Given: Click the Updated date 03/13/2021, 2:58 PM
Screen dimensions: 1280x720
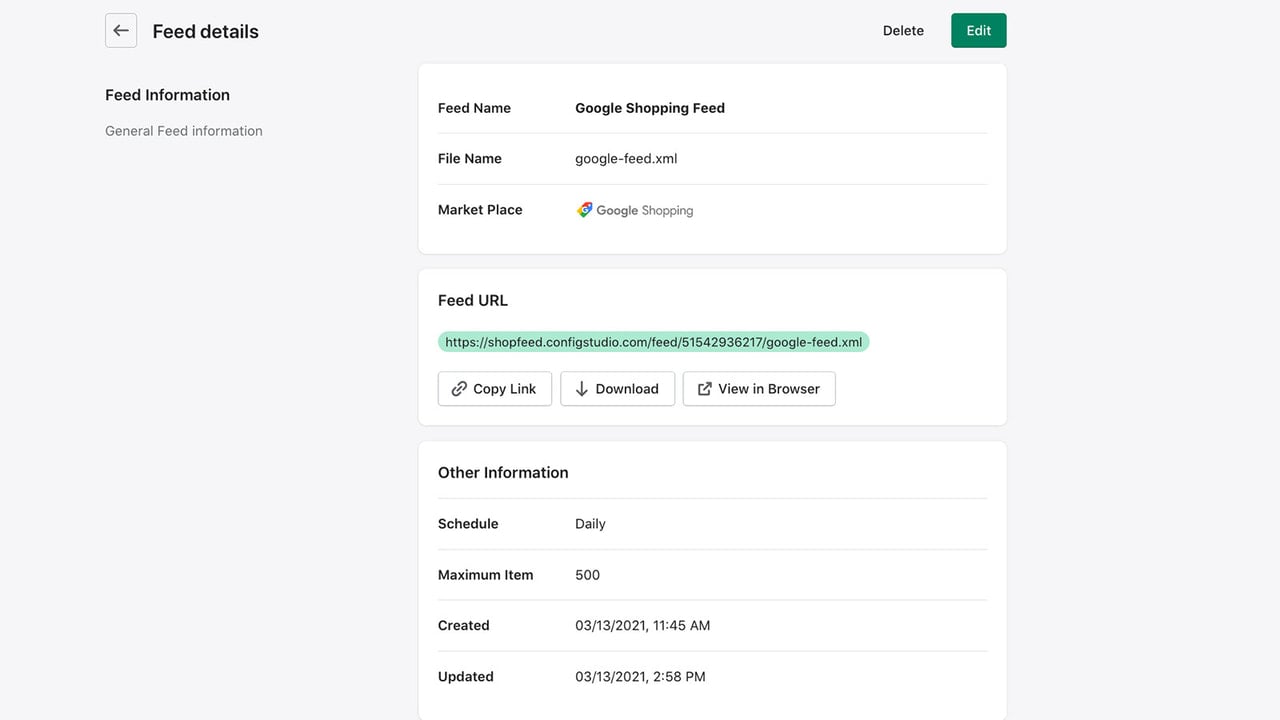Looking at the screenshot, I should point(640,677).
